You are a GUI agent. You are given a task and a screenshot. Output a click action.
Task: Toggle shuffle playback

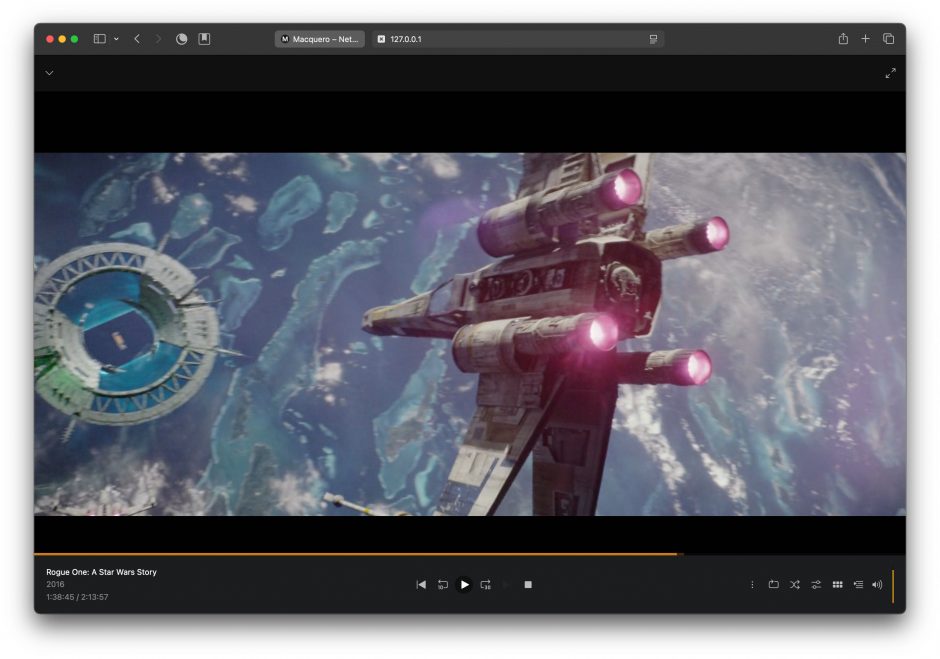tap(794, 585)
